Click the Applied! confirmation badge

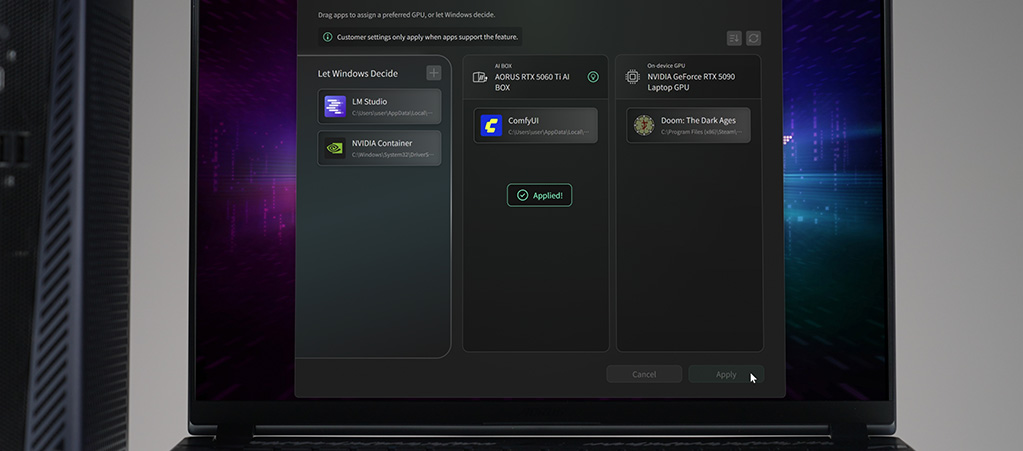pos(540,195)
